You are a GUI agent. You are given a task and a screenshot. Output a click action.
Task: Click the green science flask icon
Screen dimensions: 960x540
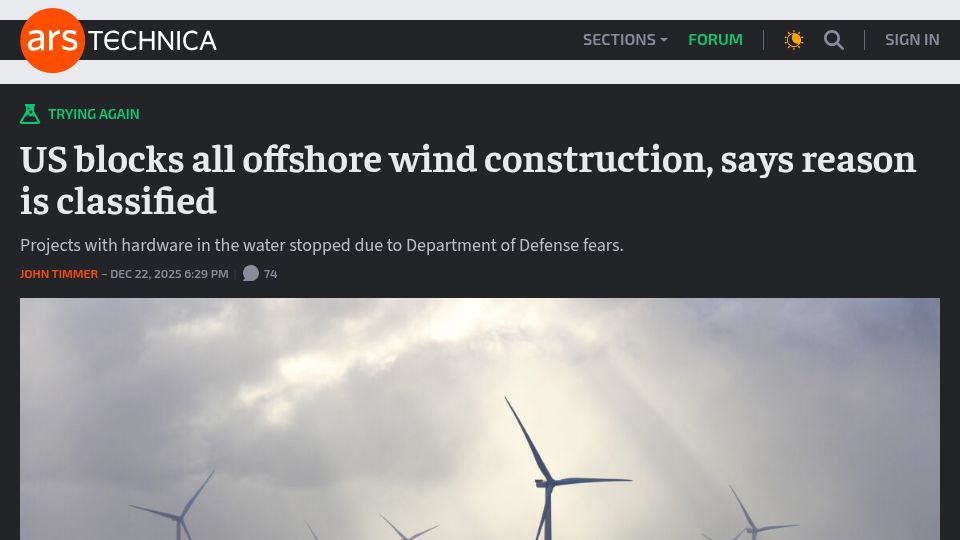30,114
